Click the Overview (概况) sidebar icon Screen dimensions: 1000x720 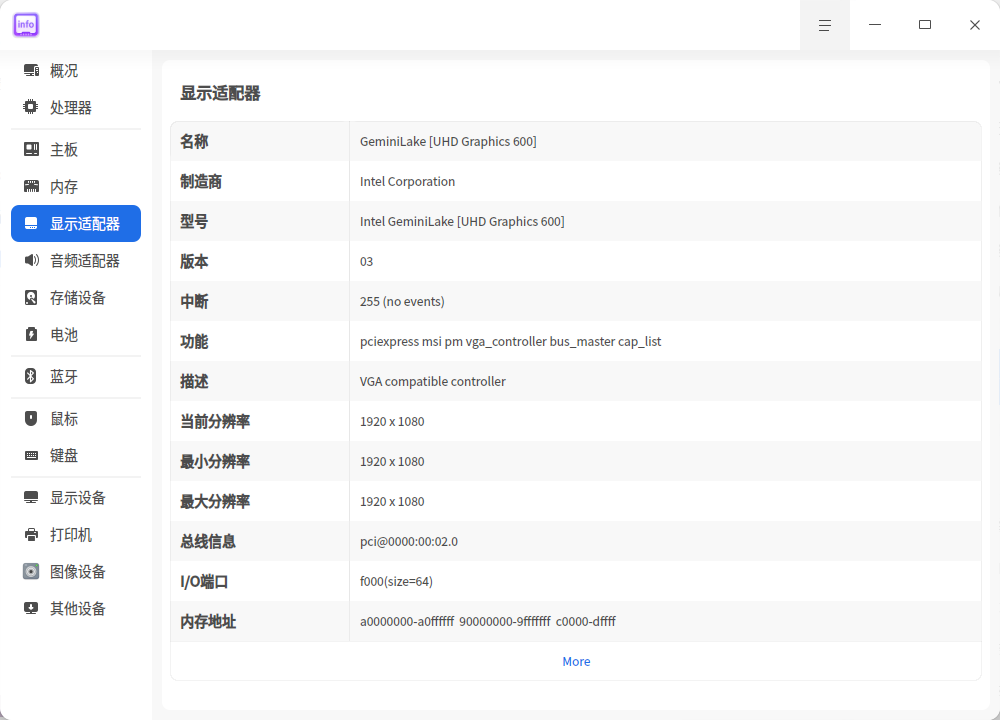(x=31, y=70)
